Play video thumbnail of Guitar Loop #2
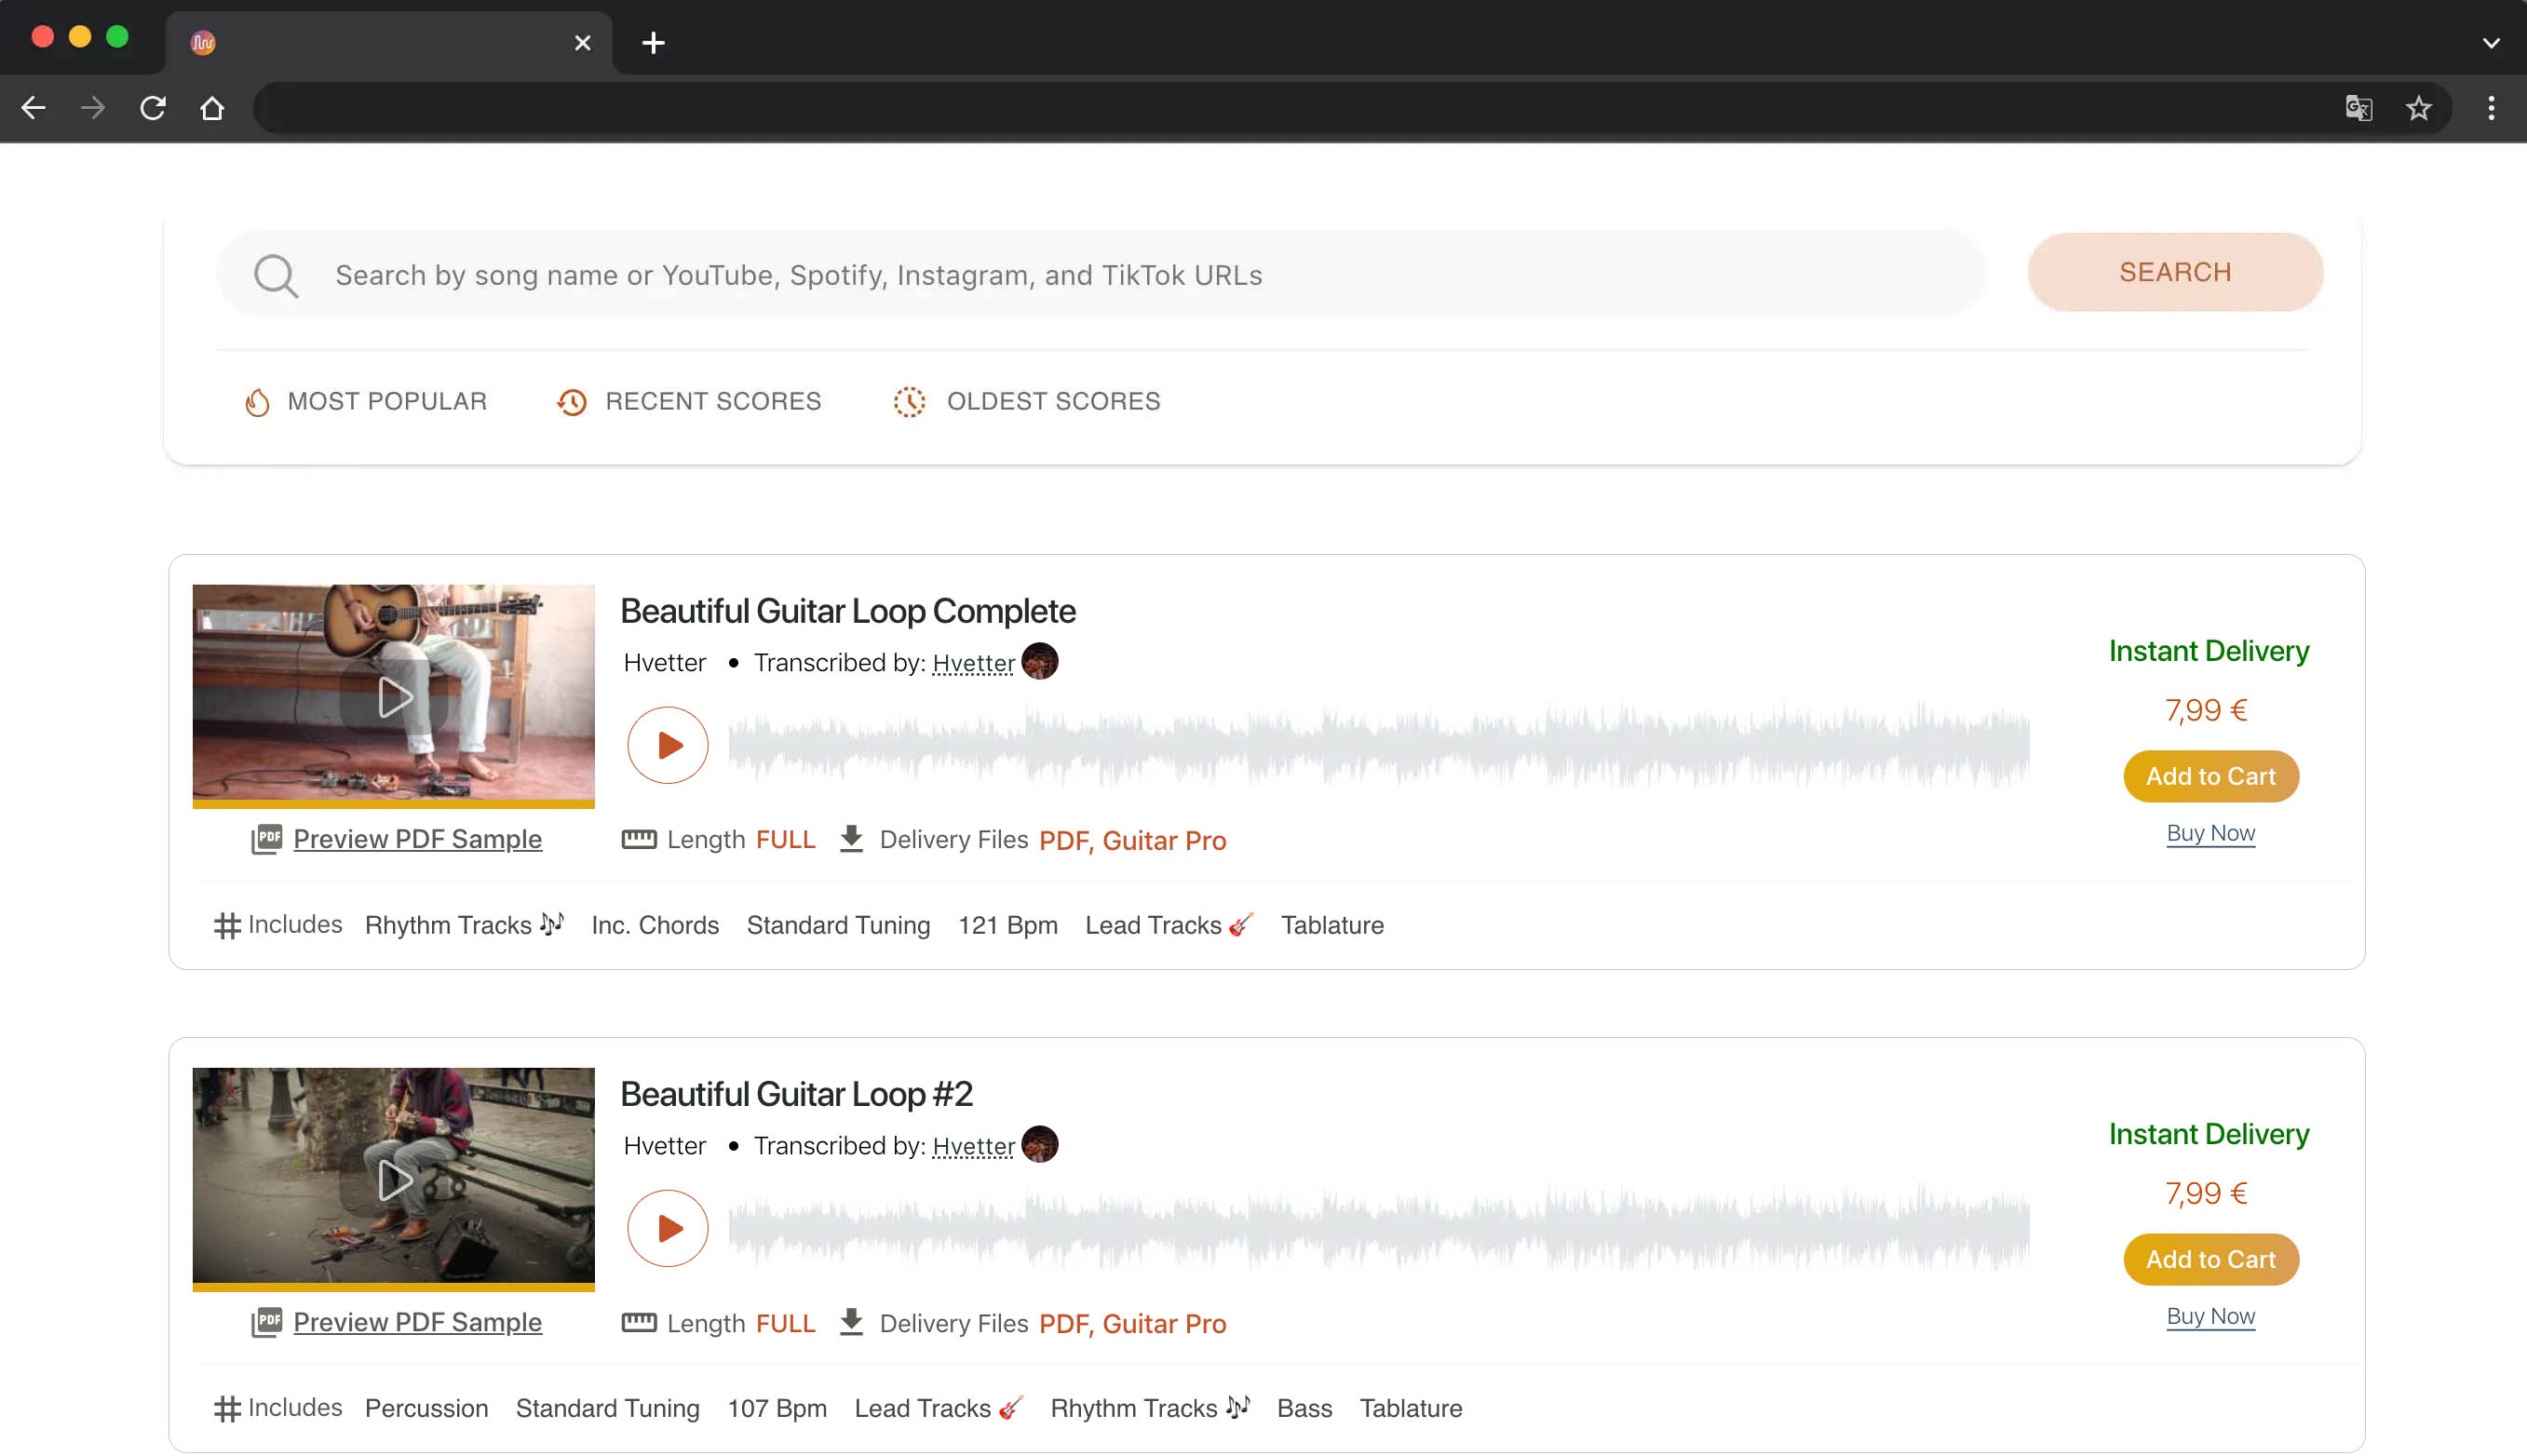 (x=393, y=1180)
